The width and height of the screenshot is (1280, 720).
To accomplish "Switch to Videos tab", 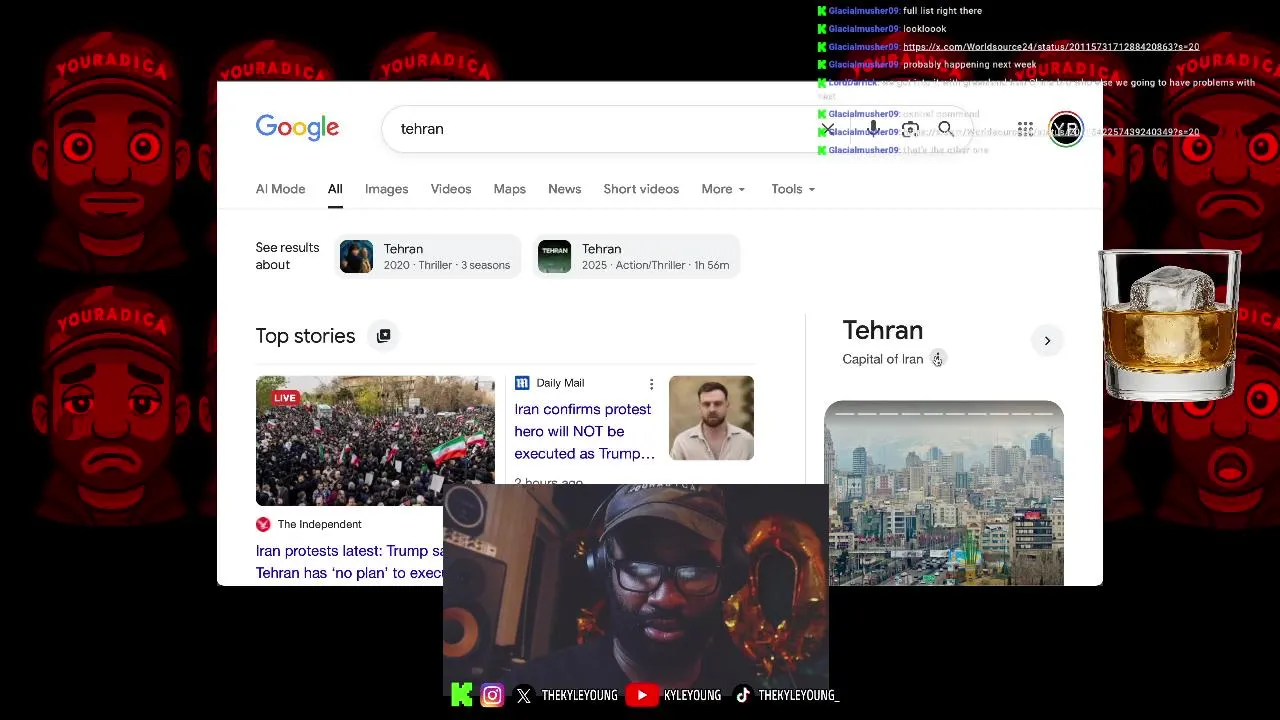I will [451, 189].
